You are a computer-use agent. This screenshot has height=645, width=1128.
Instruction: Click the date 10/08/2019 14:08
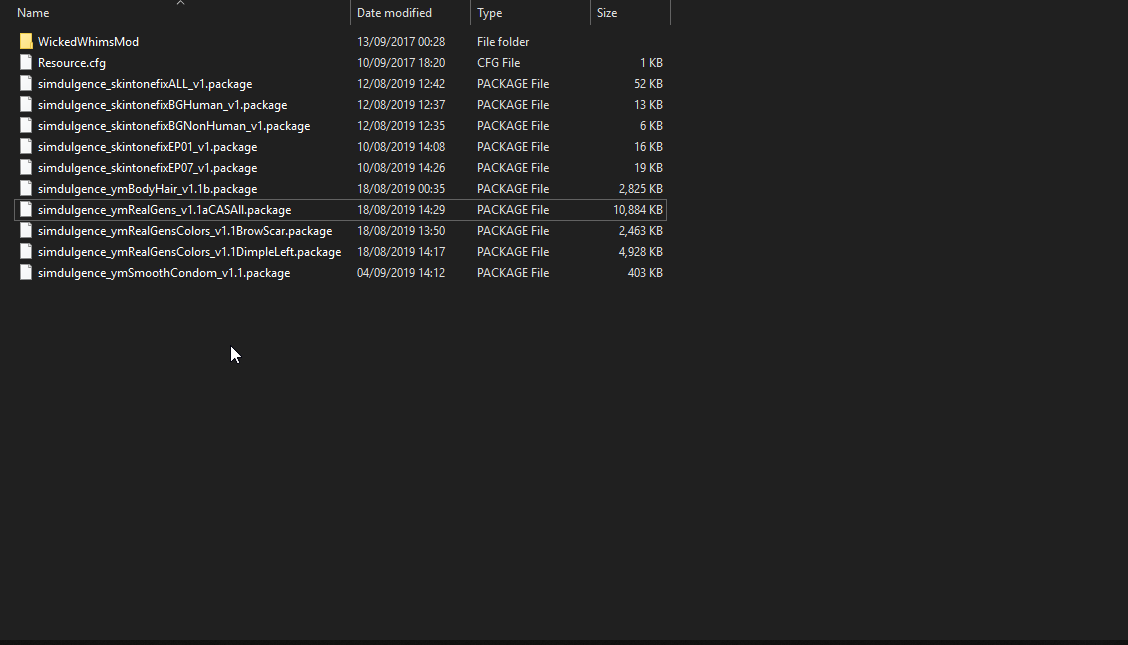tap(401, 146)
